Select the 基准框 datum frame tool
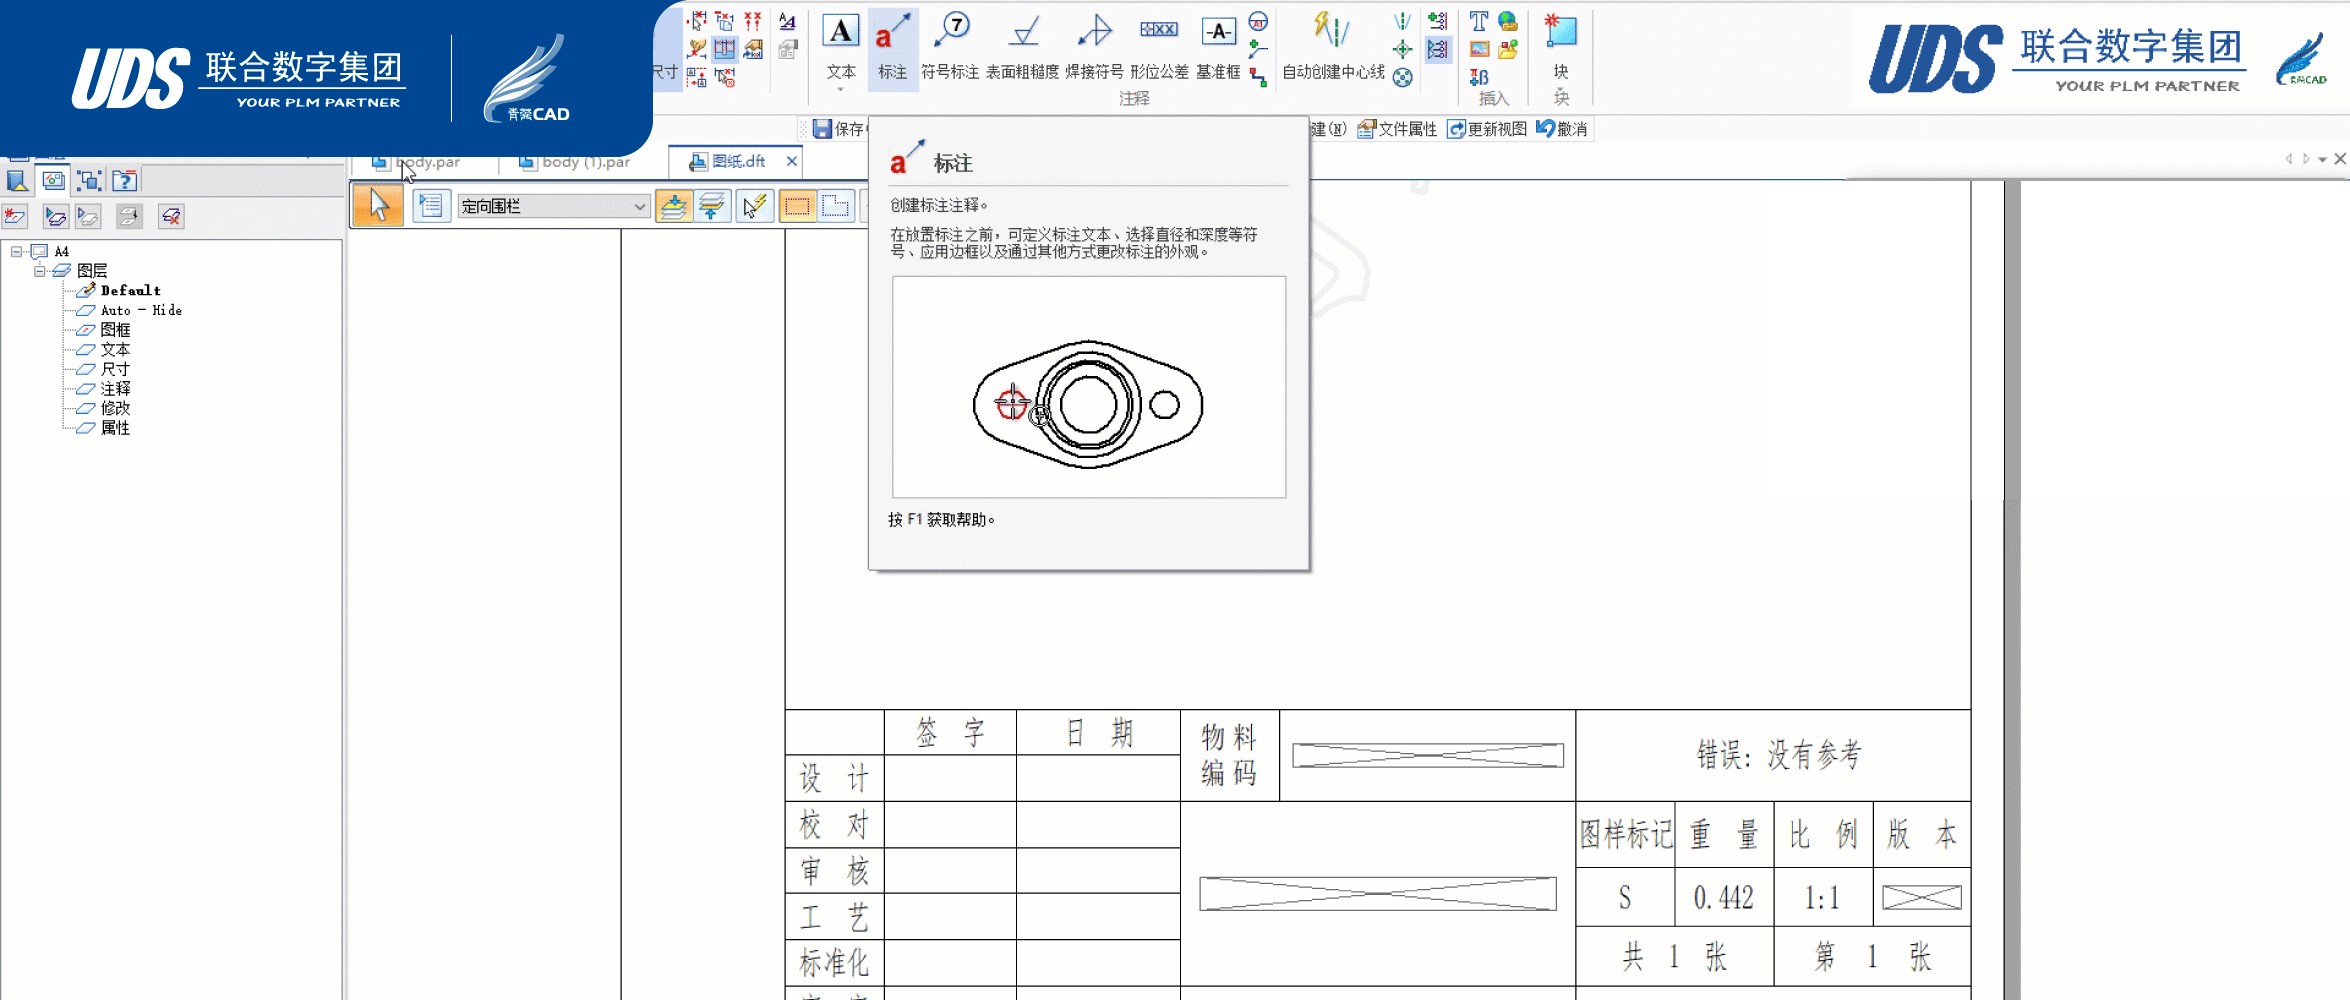Screen dimensions: 2350x1000 [x=1218, y=47]
